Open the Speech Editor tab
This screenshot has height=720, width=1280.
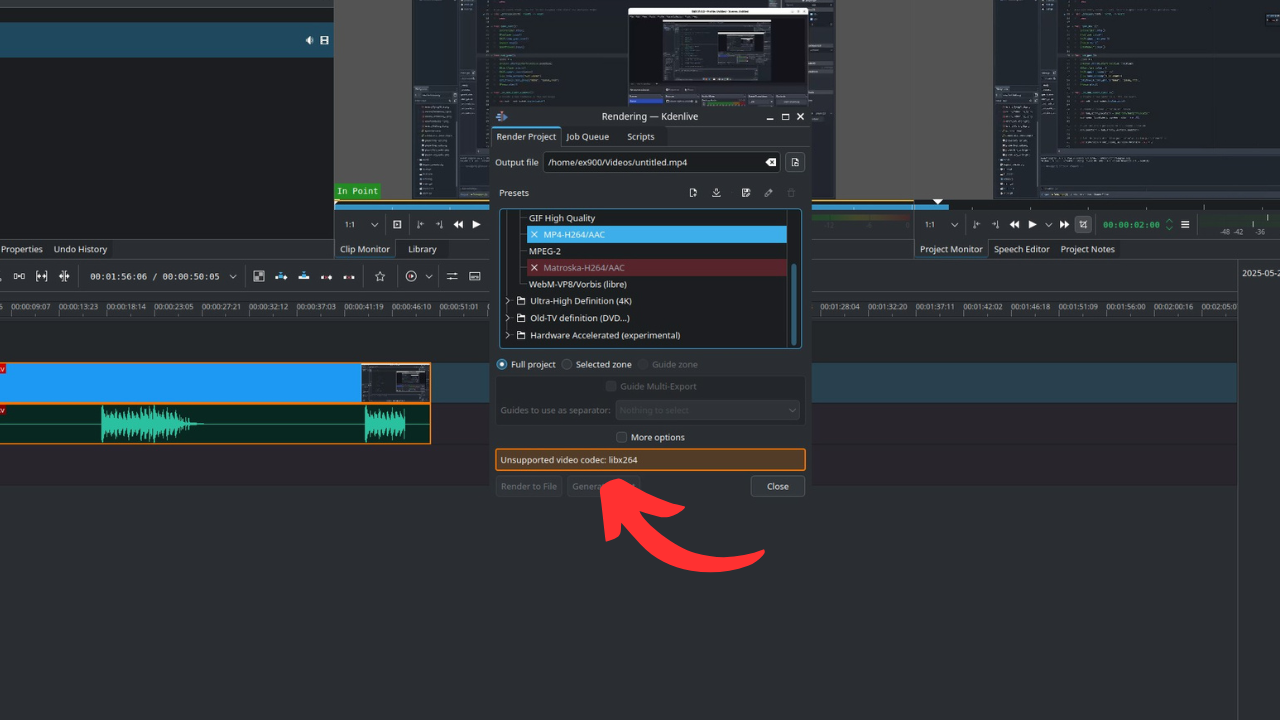coord(1021,249)
